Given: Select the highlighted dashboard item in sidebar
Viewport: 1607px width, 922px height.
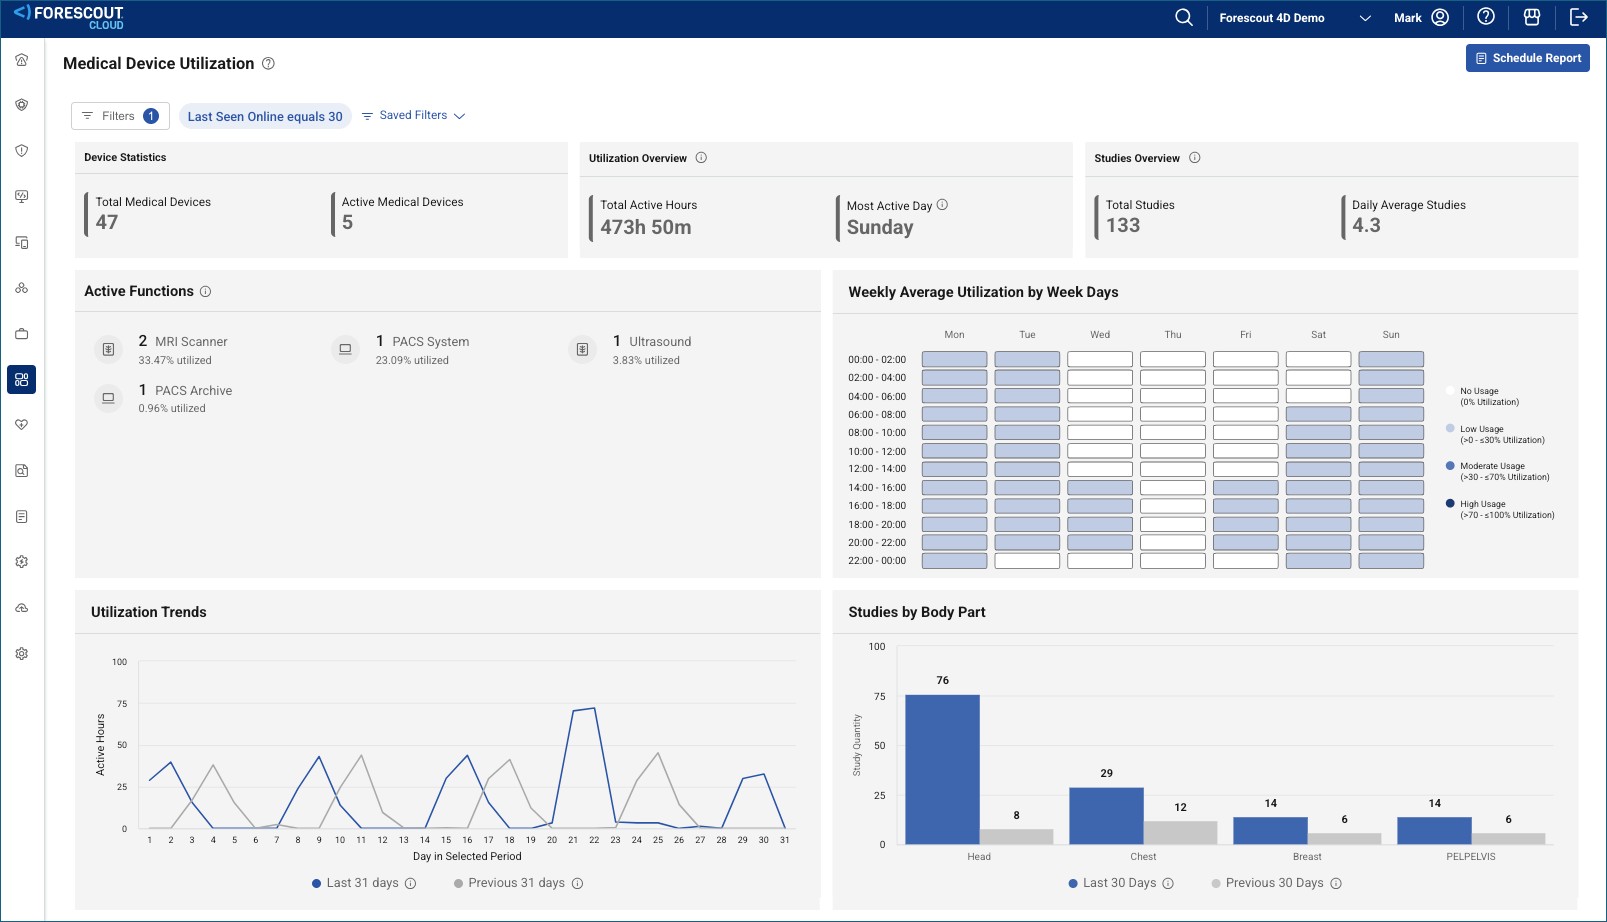Looking at the screenshot, I should (22, 380).
